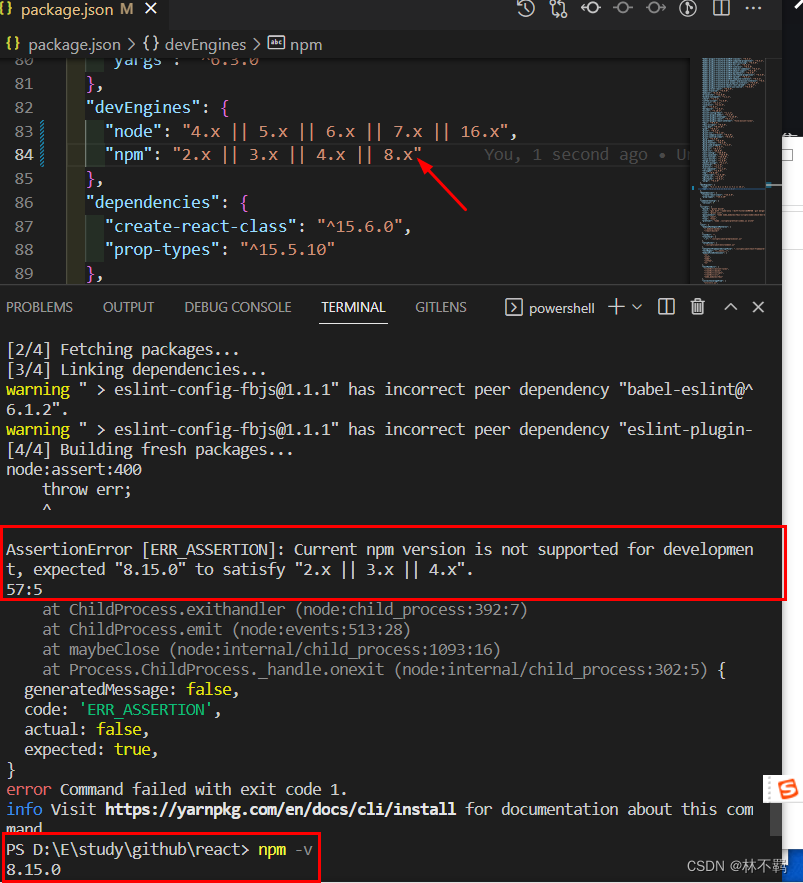The height and width of the screenshot is (883, 803).
Task: Select the package.json editor tab
Action: (83, 10)
